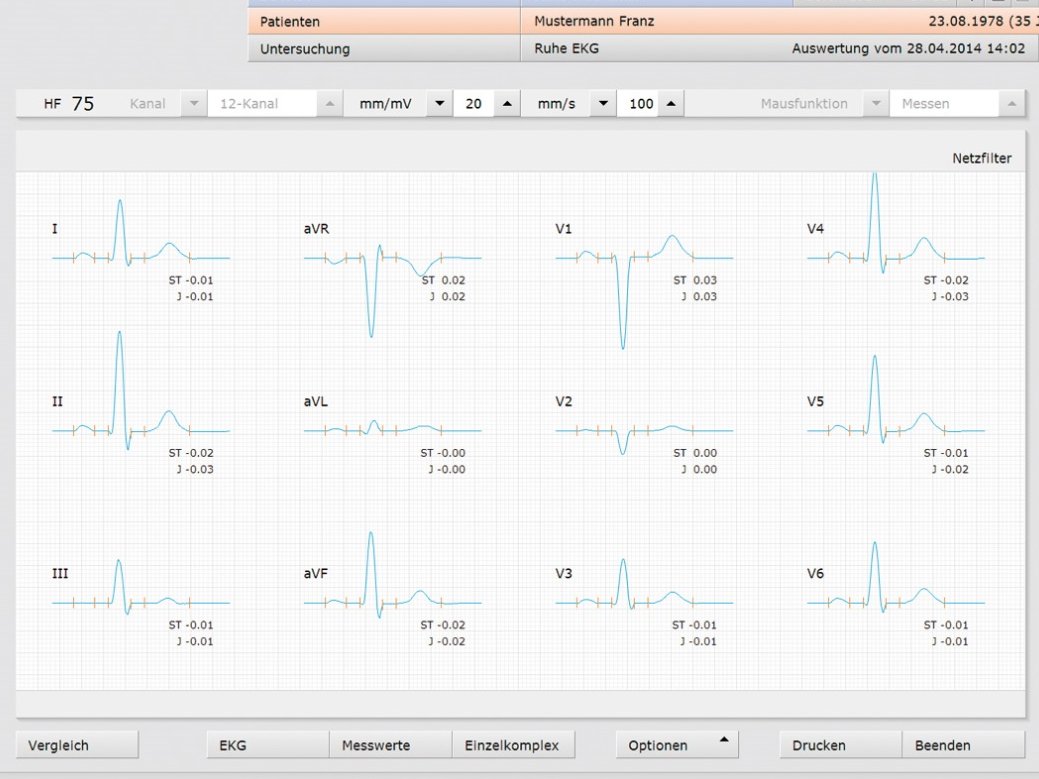Image resolution: width=1039 pixels, height=779 pixels.
Task: Expand the 12-Kanal selector arrow
Action: pos(329,104)
